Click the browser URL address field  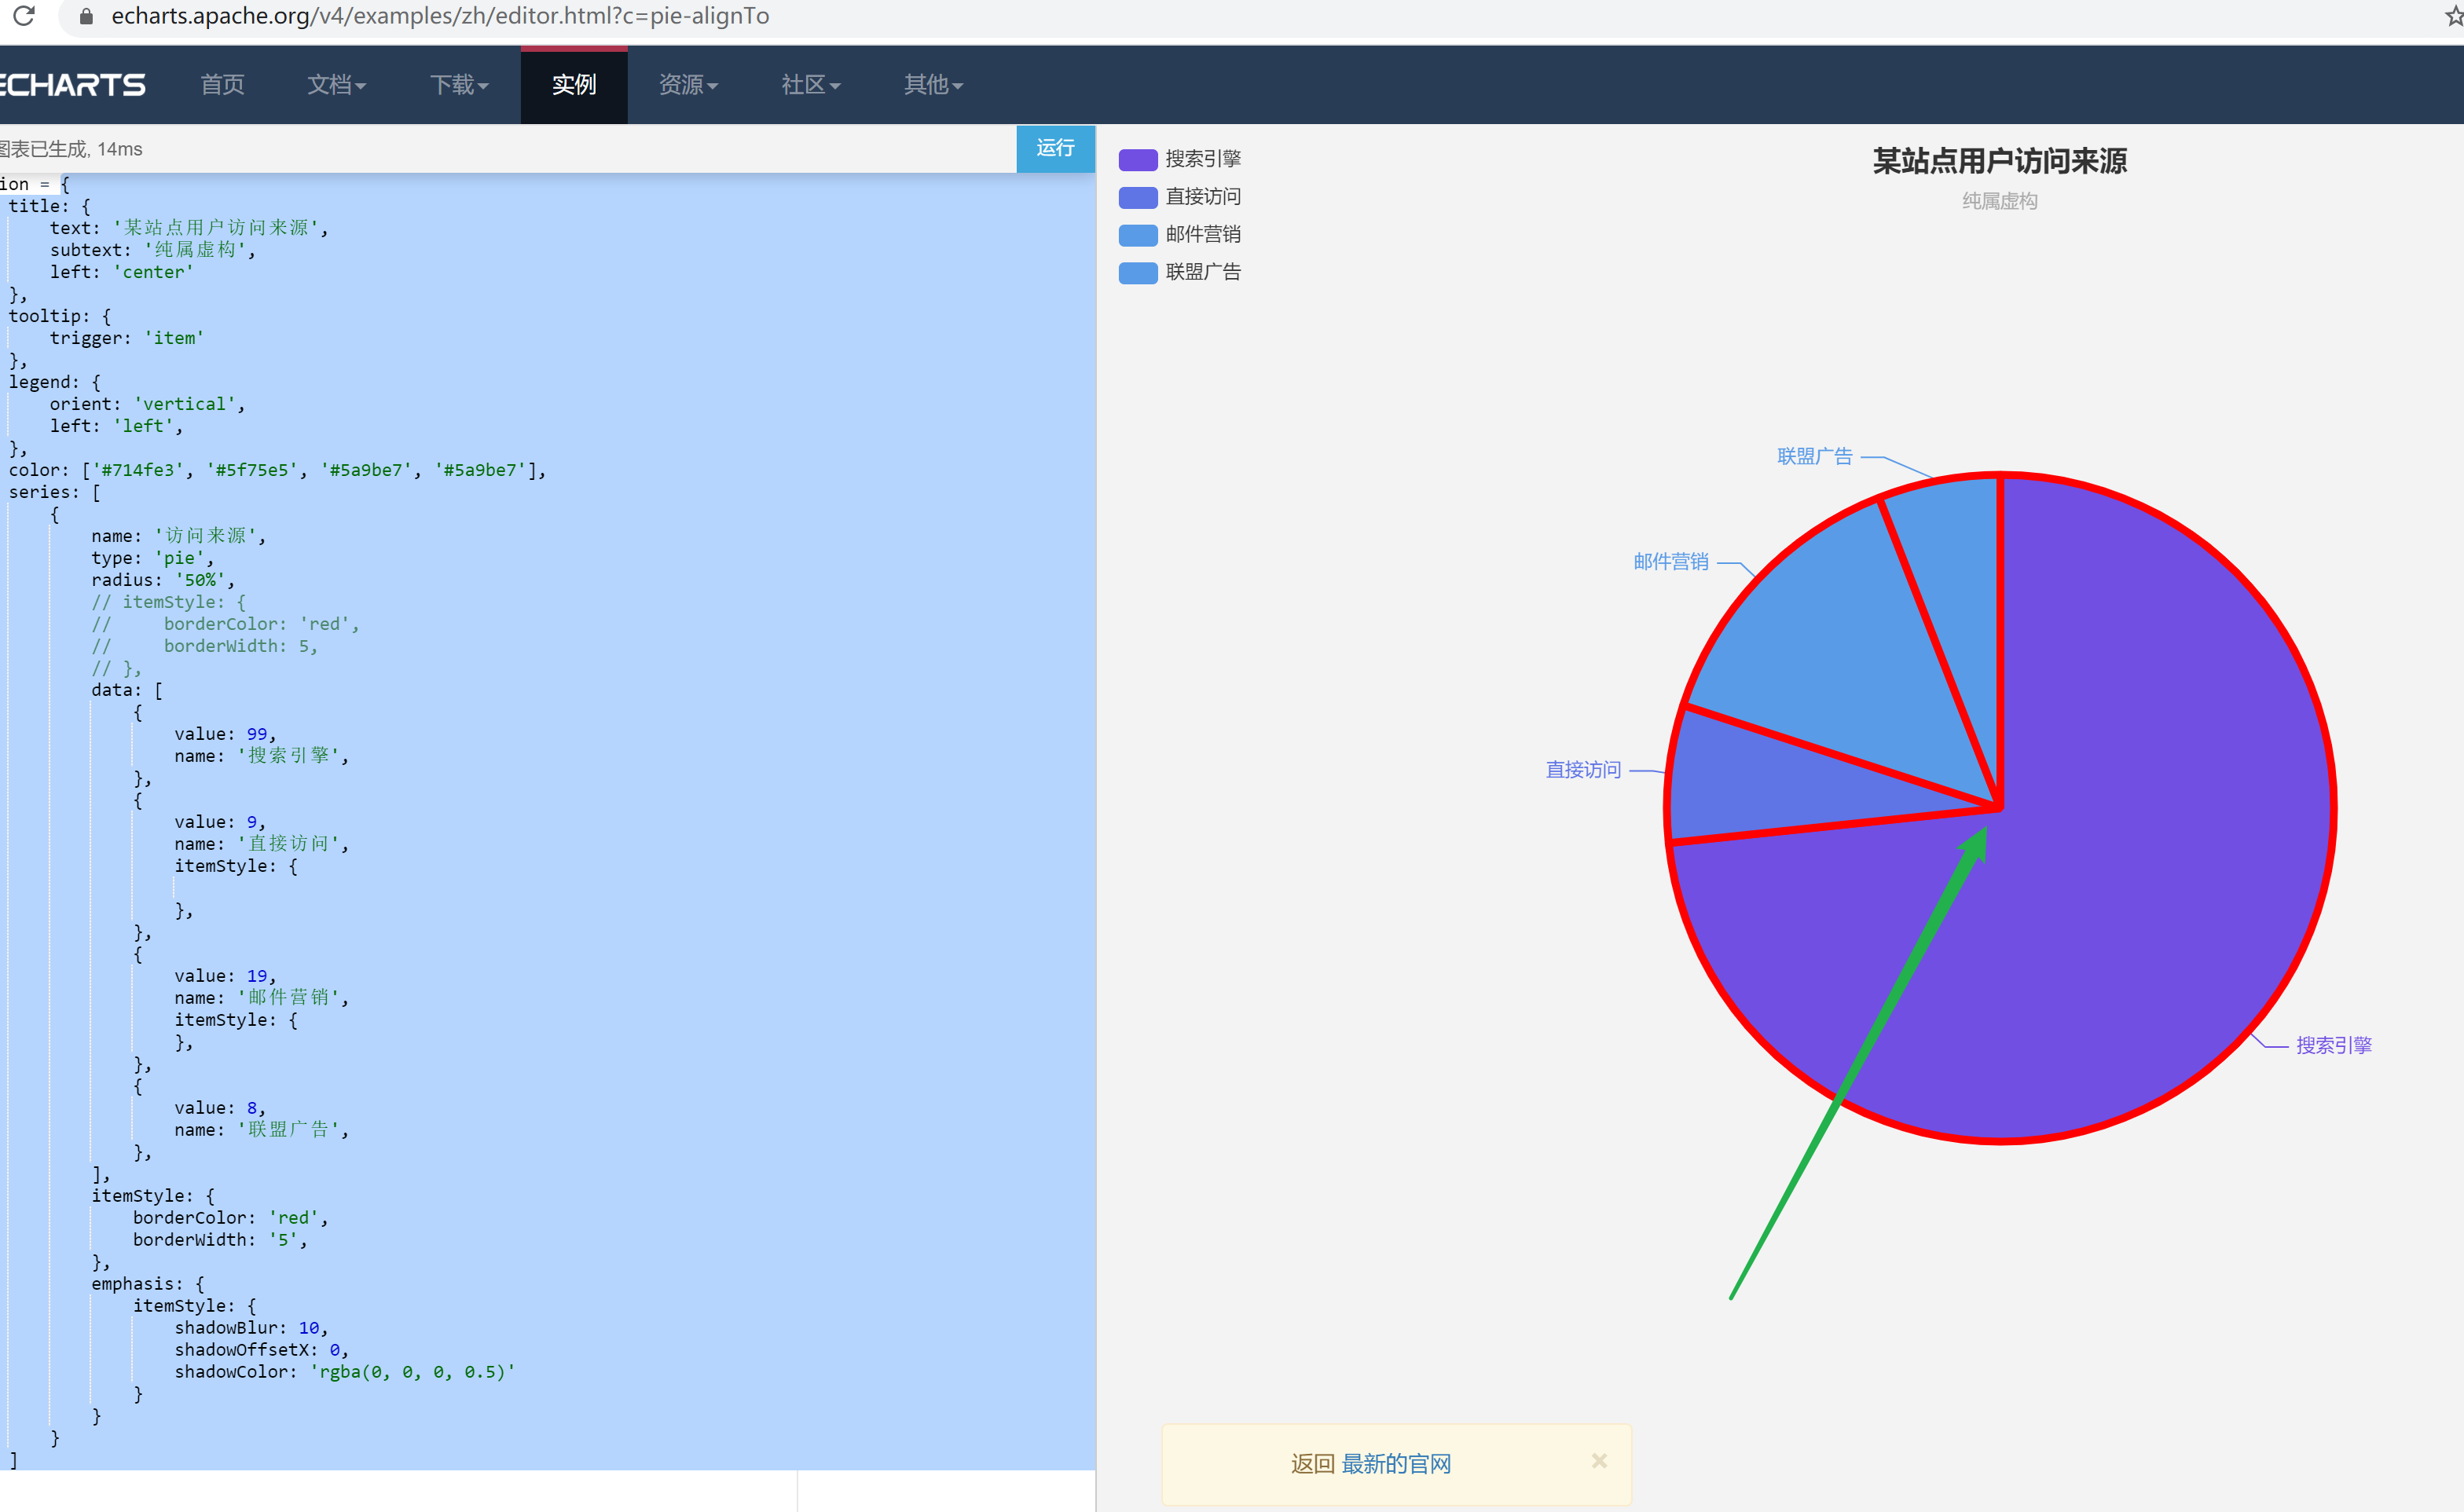pyautogui.click(x=440, y=16)
